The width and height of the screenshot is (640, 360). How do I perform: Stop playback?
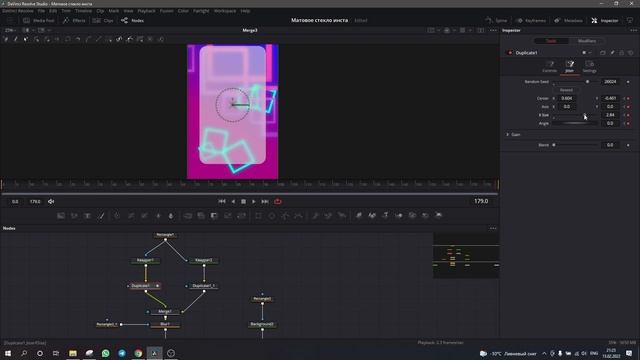pos(243,201)
